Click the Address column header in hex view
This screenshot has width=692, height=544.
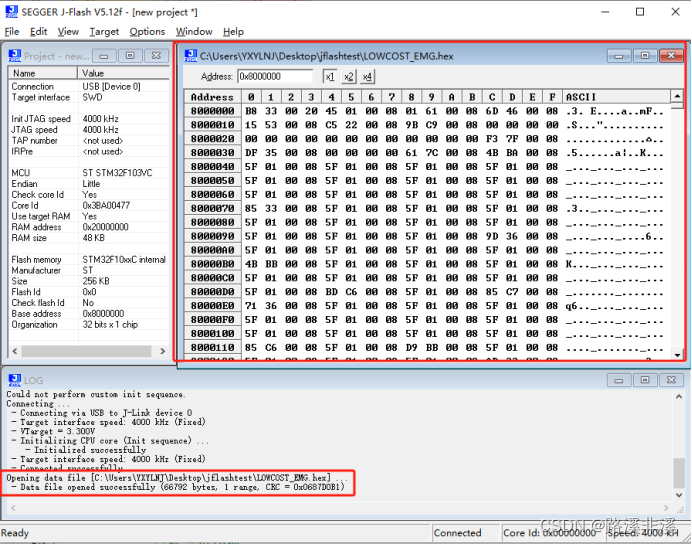pyautogui.click(x=213, y=97)
